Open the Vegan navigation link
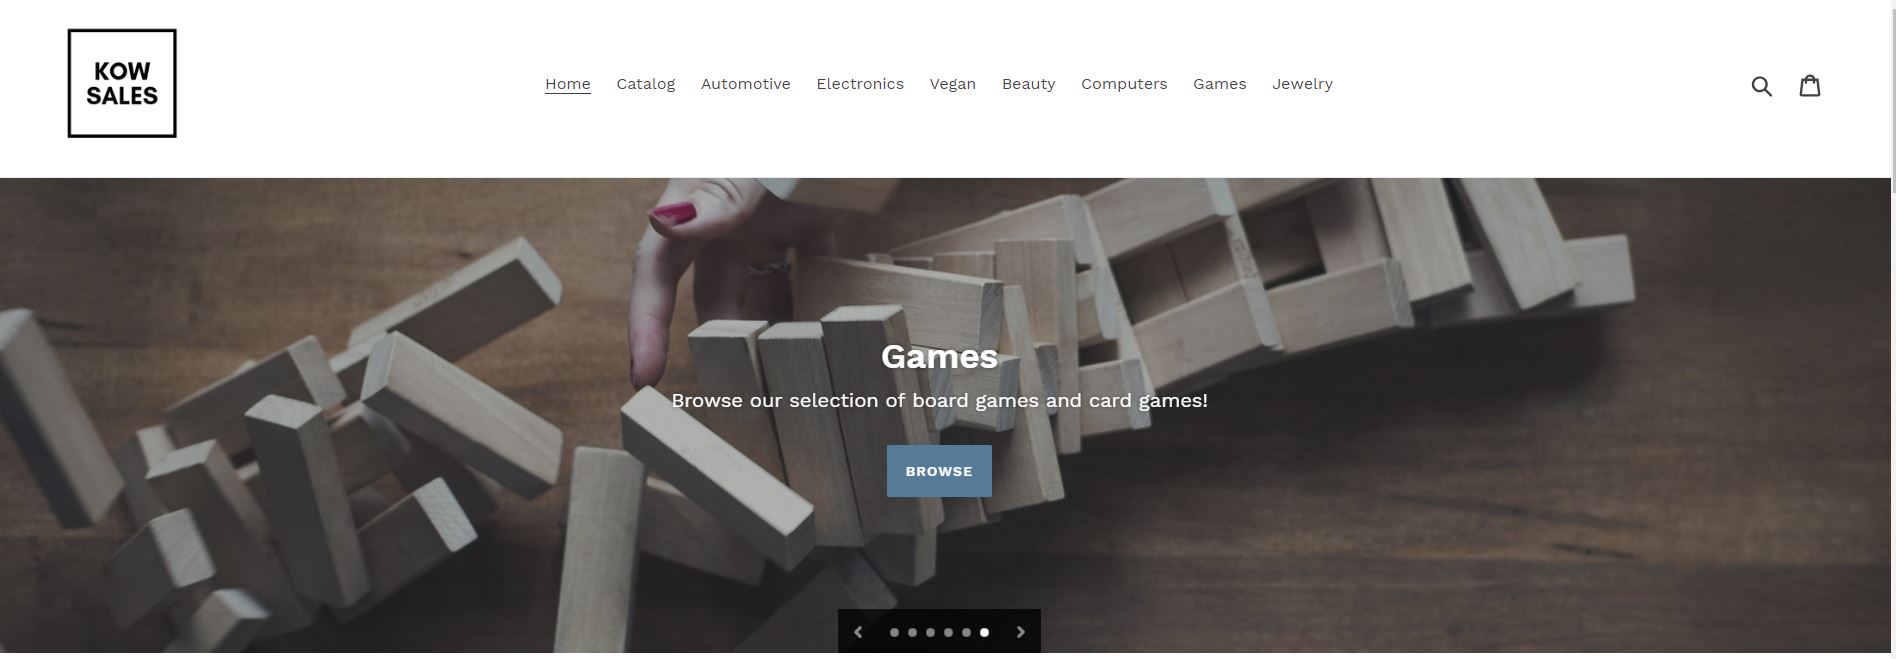Viewport: 1896px width, 659px height. click(952, 84)
